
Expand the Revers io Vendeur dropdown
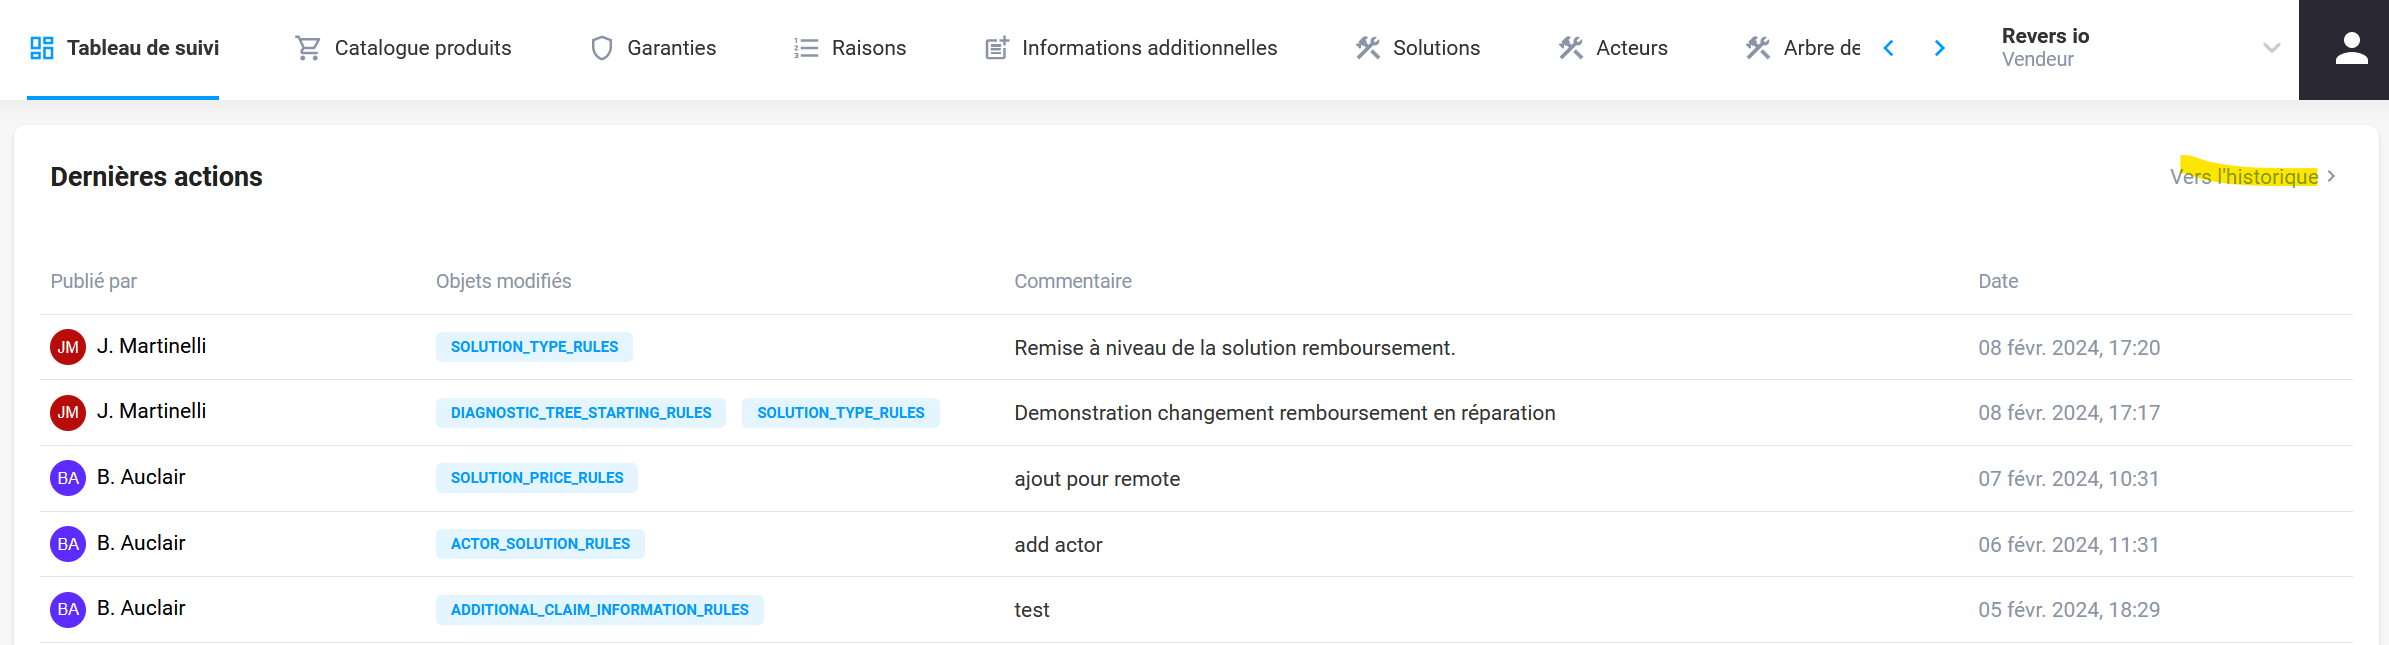point(2271,48)
